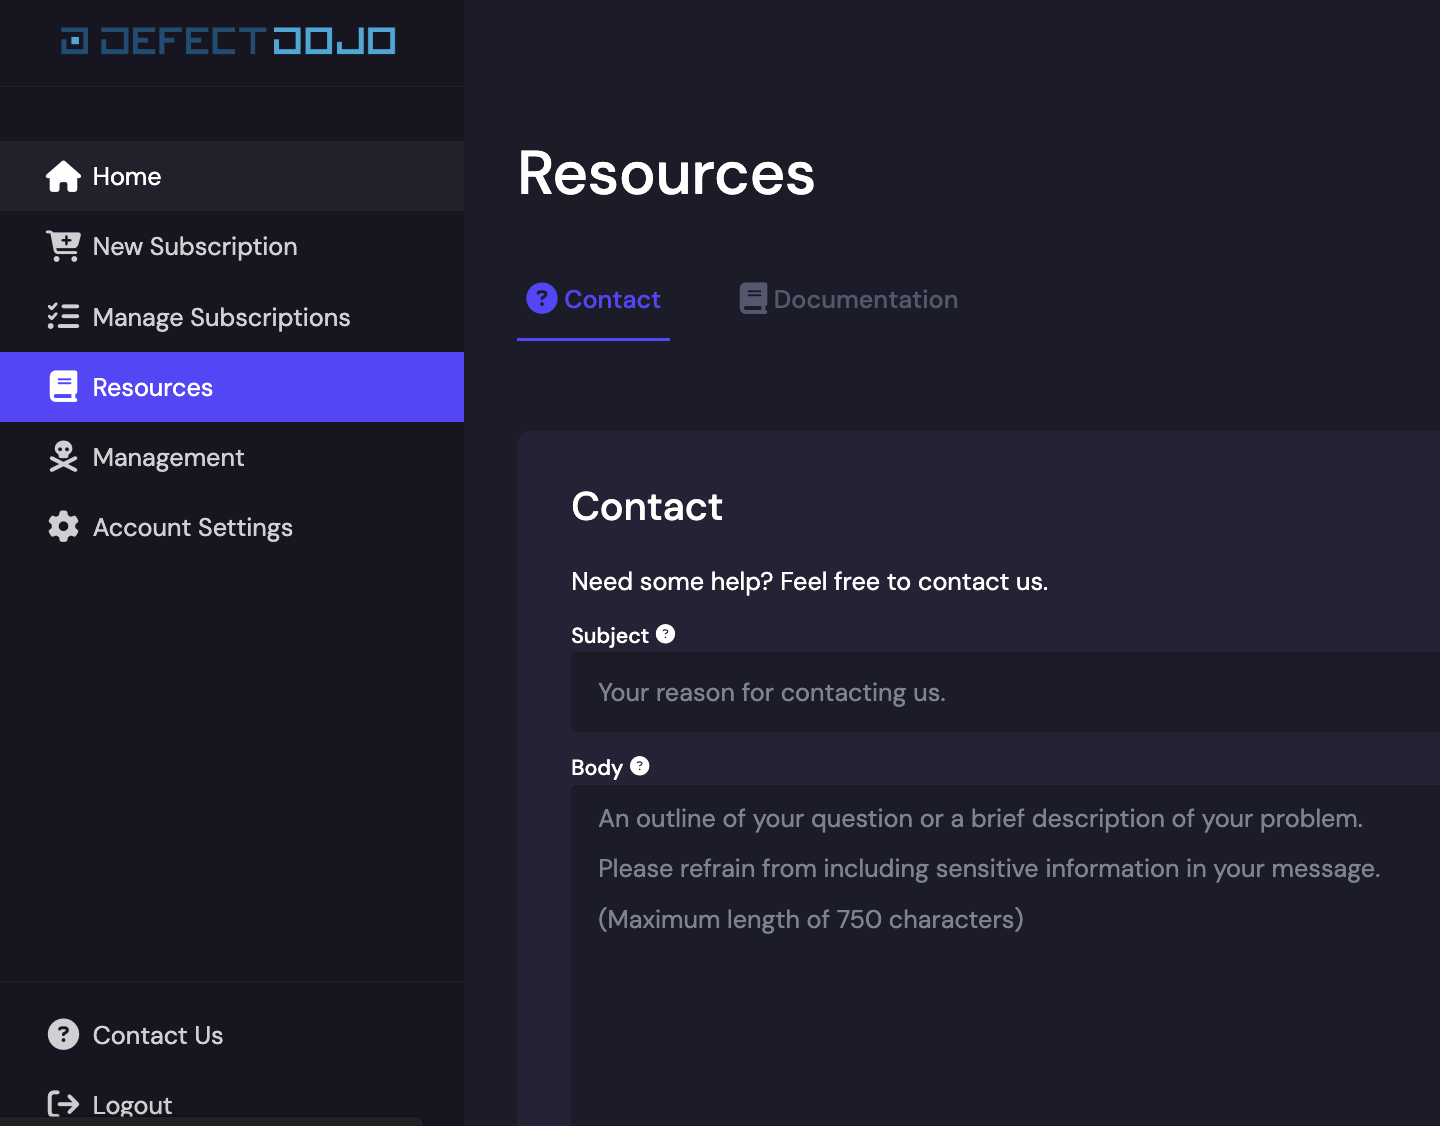
Task: Click the New Subscription cart icon
Action: (63, 246)
